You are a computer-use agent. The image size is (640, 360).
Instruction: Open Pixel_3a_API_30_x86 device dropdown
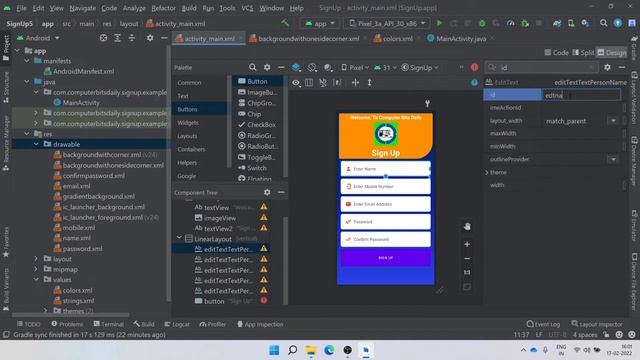coord(387,23)
